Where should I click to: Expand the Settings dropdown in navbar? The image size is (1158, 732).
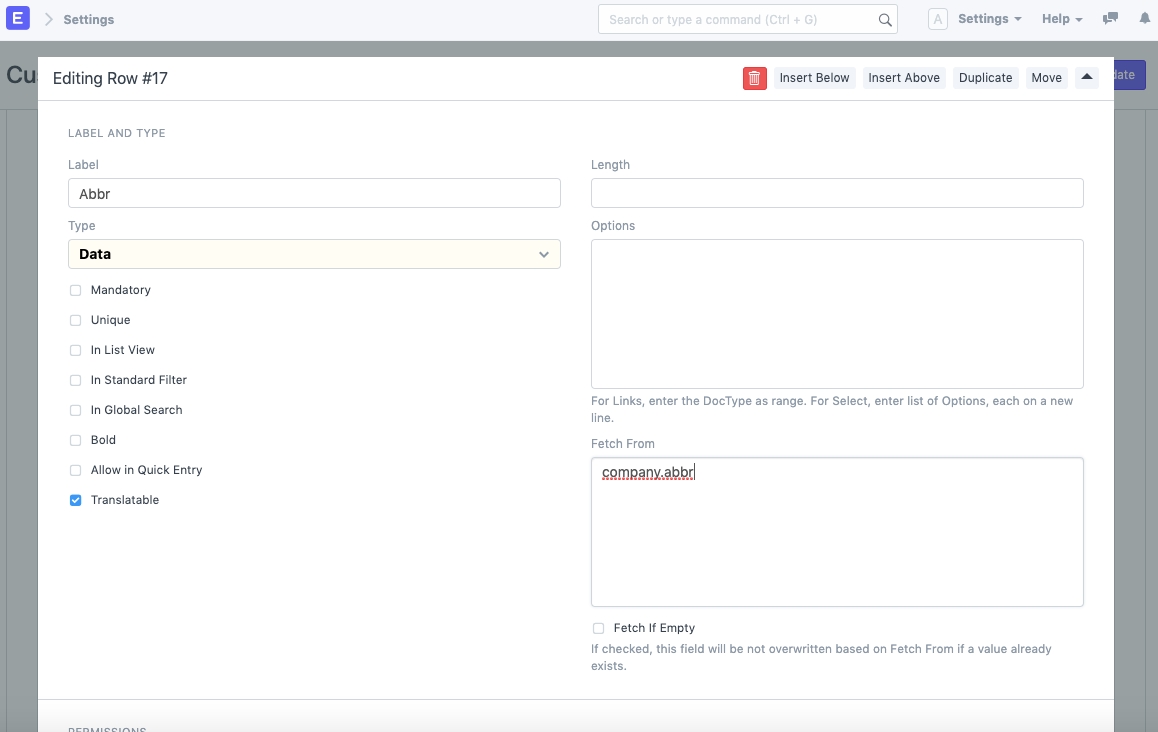pyautogui.click(x=989, y=19)
